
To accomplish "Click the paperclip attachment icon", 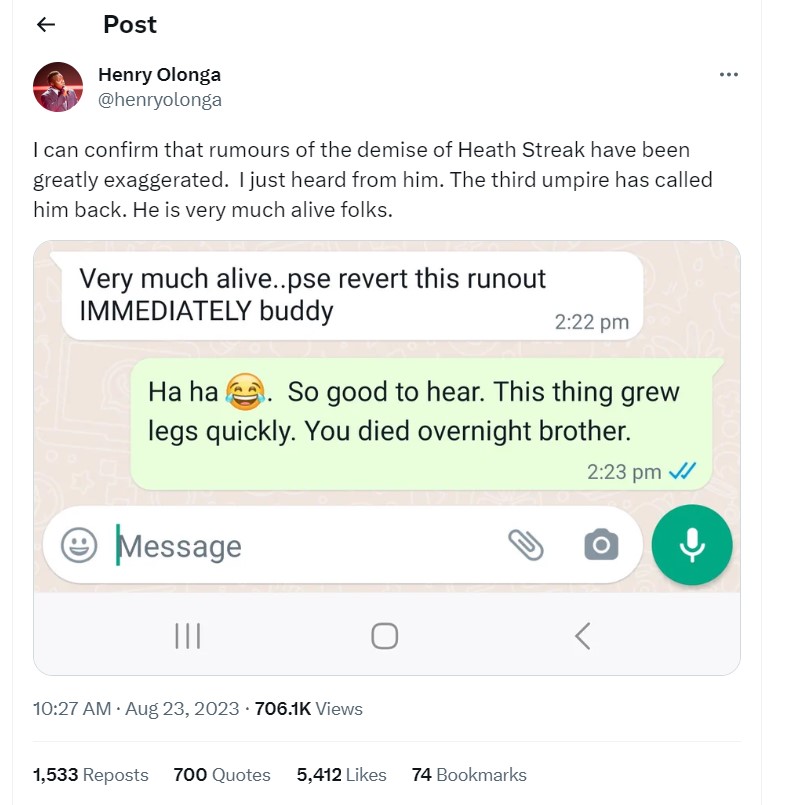I will coord(526,545).
